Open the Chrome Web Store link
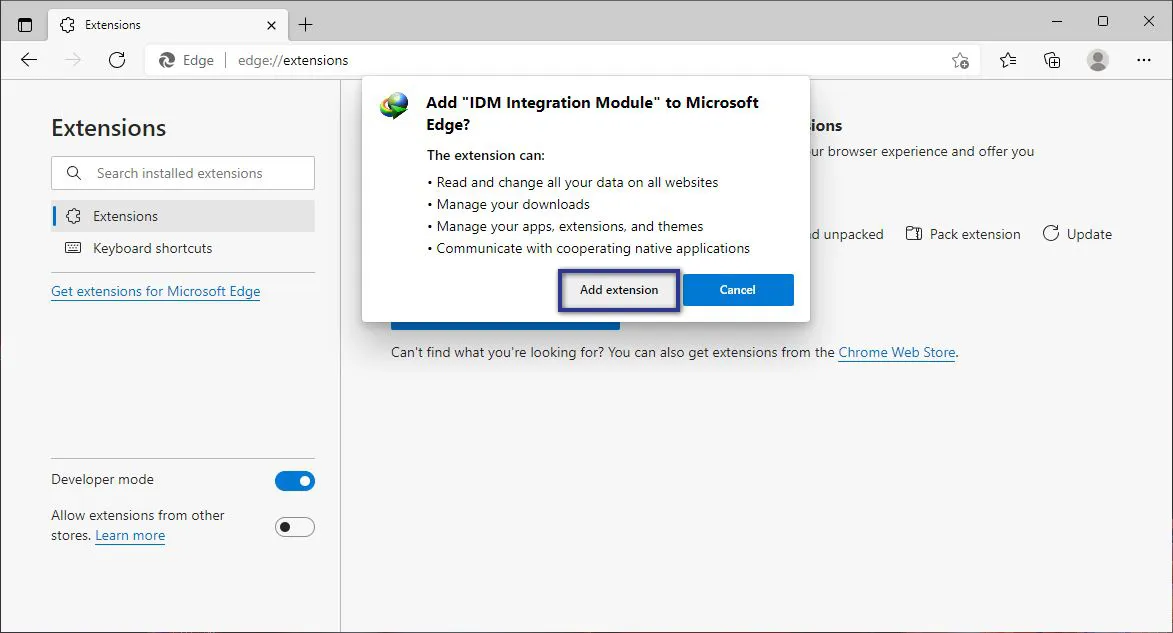This screenshot has height=633, width=1173. (896, 352)
